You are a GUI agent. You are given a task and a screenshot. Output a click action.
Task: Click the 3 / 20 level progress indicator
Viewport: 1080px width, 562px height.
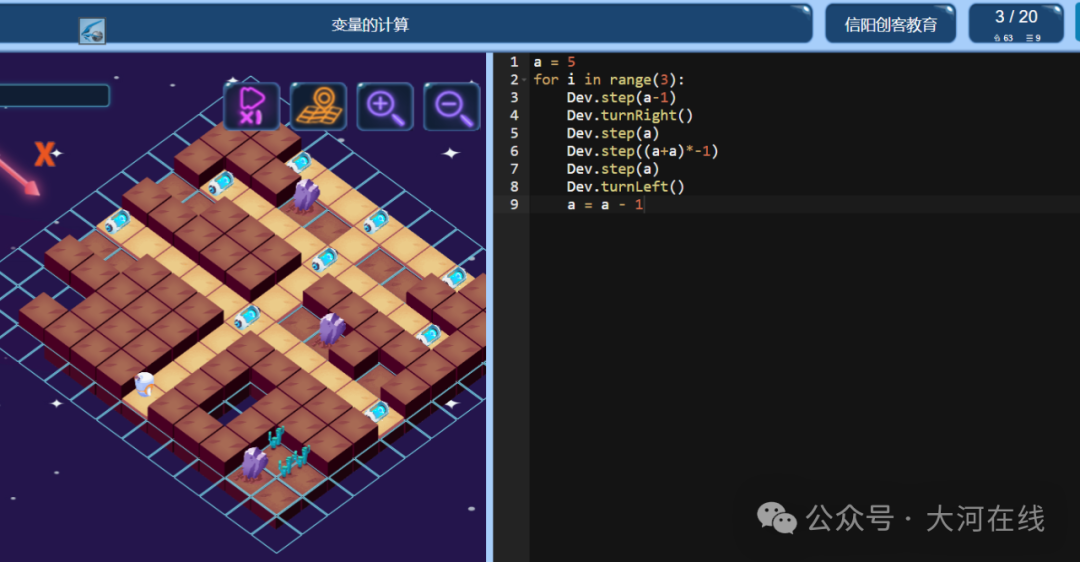tap(1016, 24)
